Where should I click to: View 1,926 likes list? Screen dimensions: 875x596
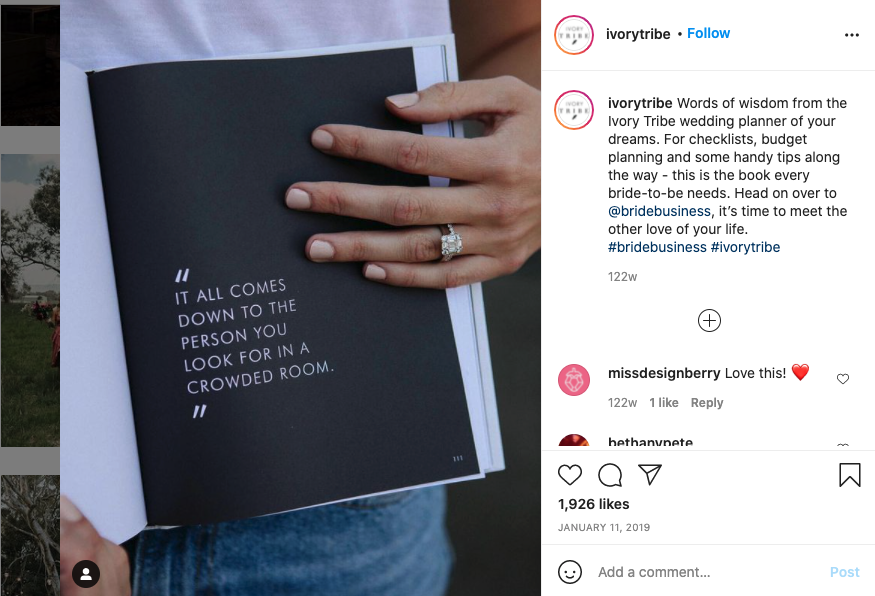pos(594,504)
